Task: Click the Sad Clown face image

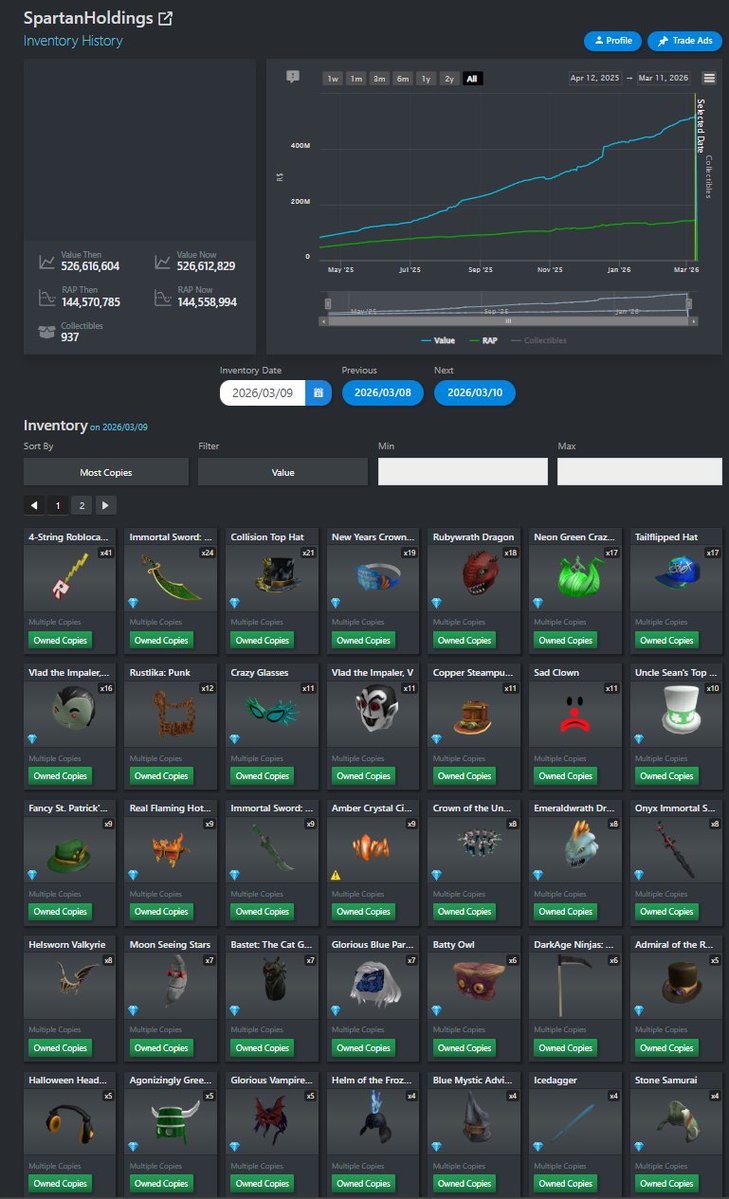Action: click(x=574, y=713)
